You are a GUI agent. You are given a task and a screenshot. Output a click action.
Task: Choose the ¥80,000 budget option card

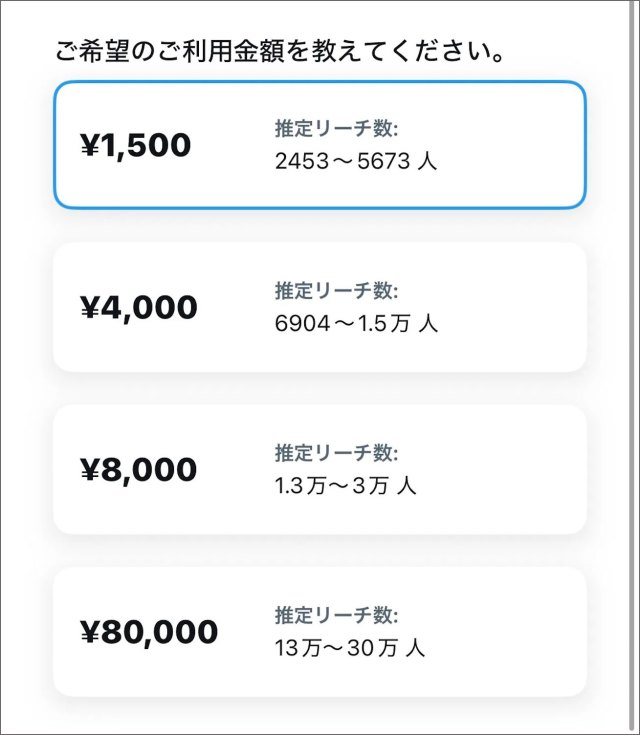[320, 631]
